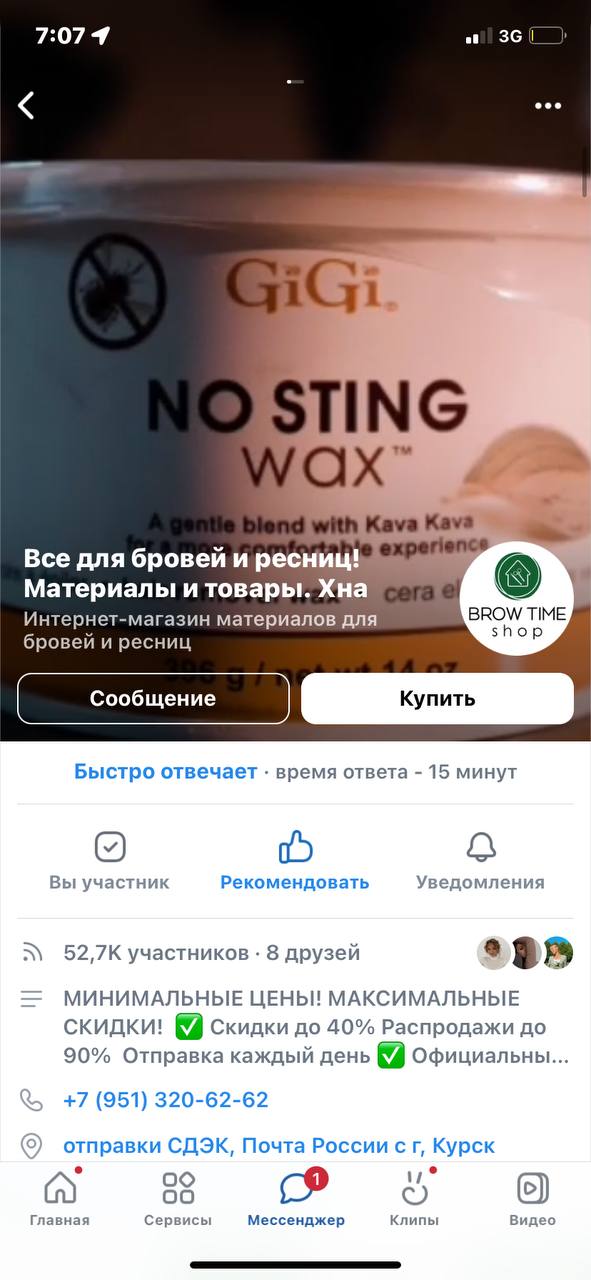Tap the Купить button
The width and height of the screenshot is (591, 1280).
[438, 698]
